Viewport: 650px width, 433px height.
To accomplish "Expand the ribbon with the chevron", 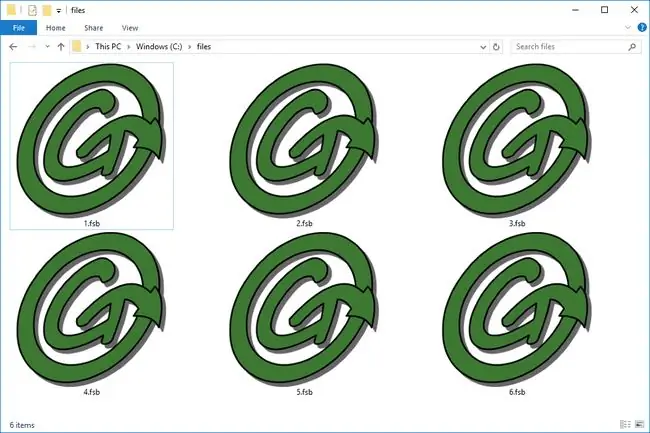I will 628,28.
